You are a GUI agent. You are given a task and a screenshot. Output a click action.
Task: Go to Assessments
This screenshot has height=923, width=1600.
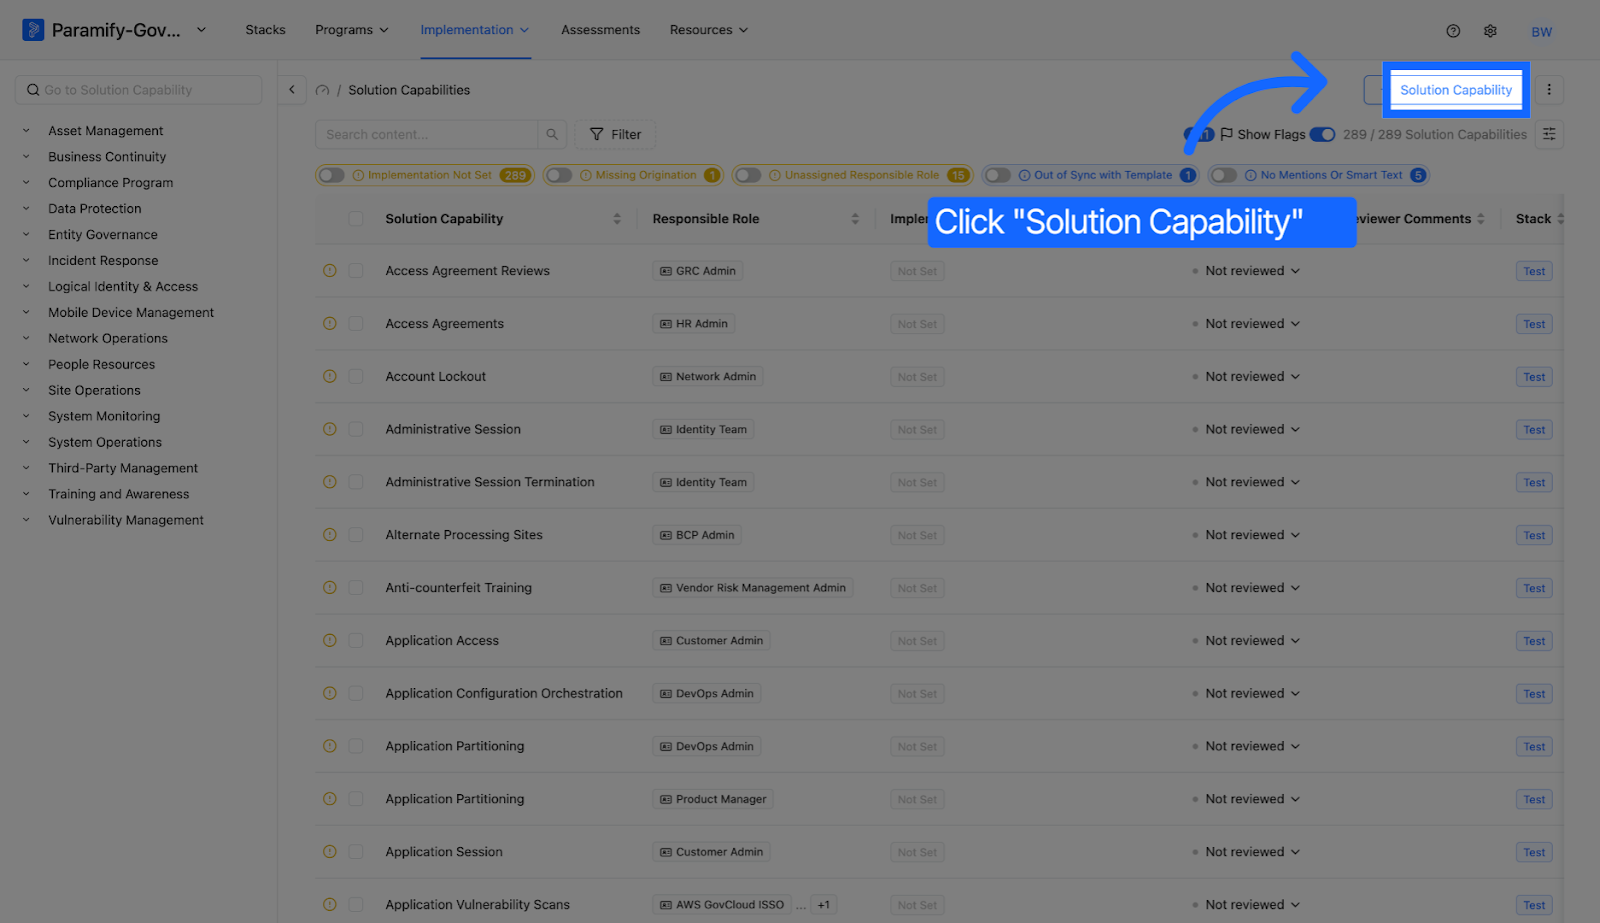600,30
